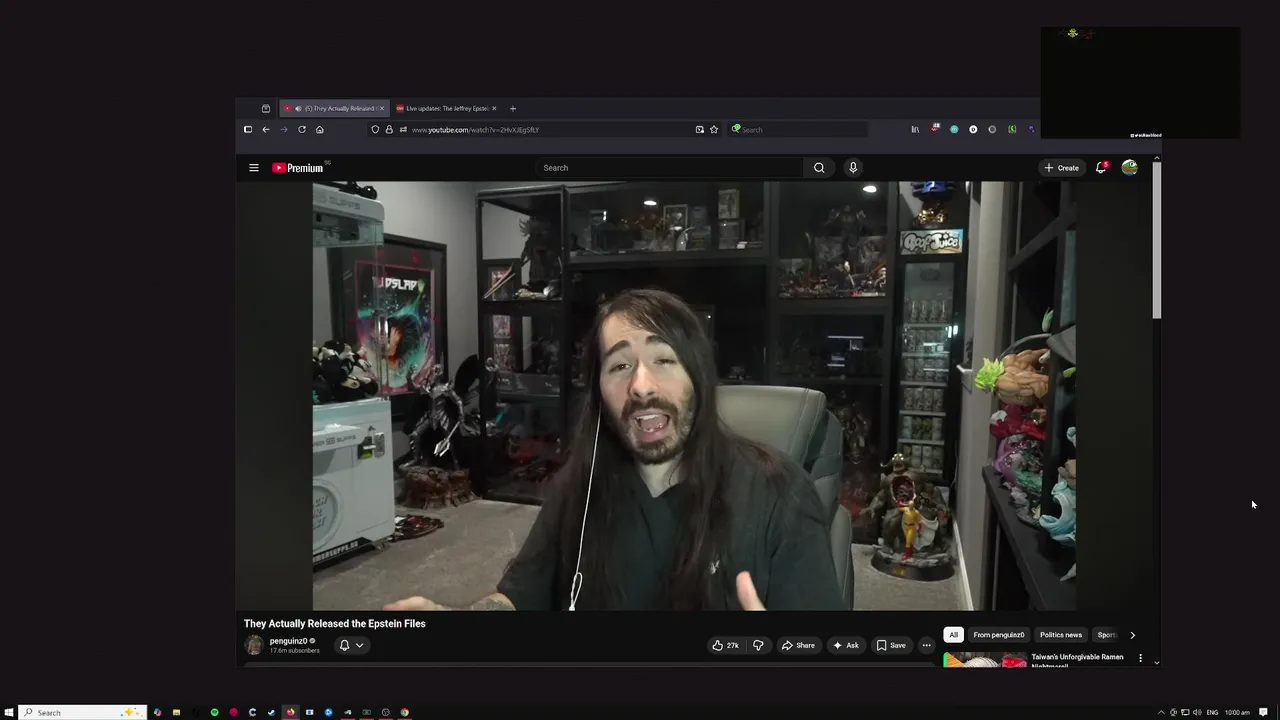Click ENG language indicator in taskbar

click(1212, 712)
